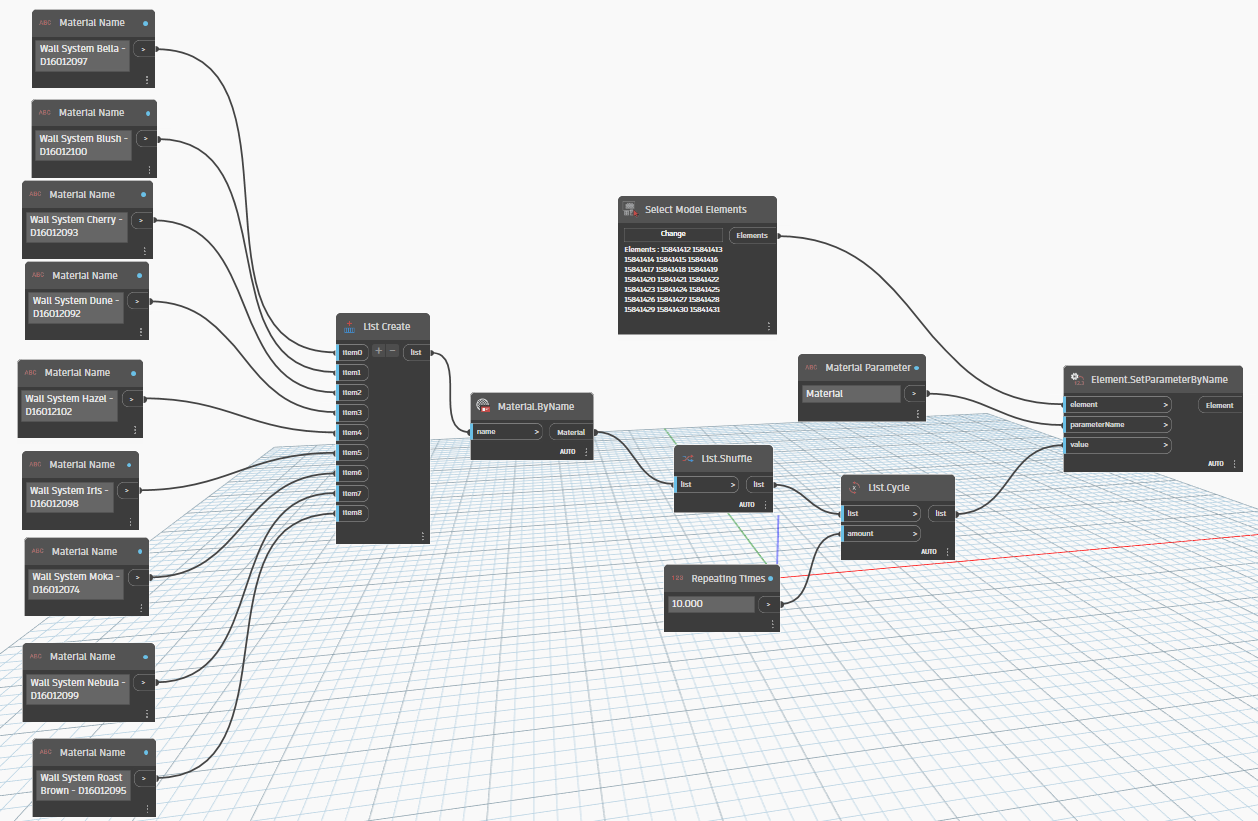The width and height of the screenshot is (1258, 821).
Task: Click the plus button on List Create to add input
Action: 379,351
